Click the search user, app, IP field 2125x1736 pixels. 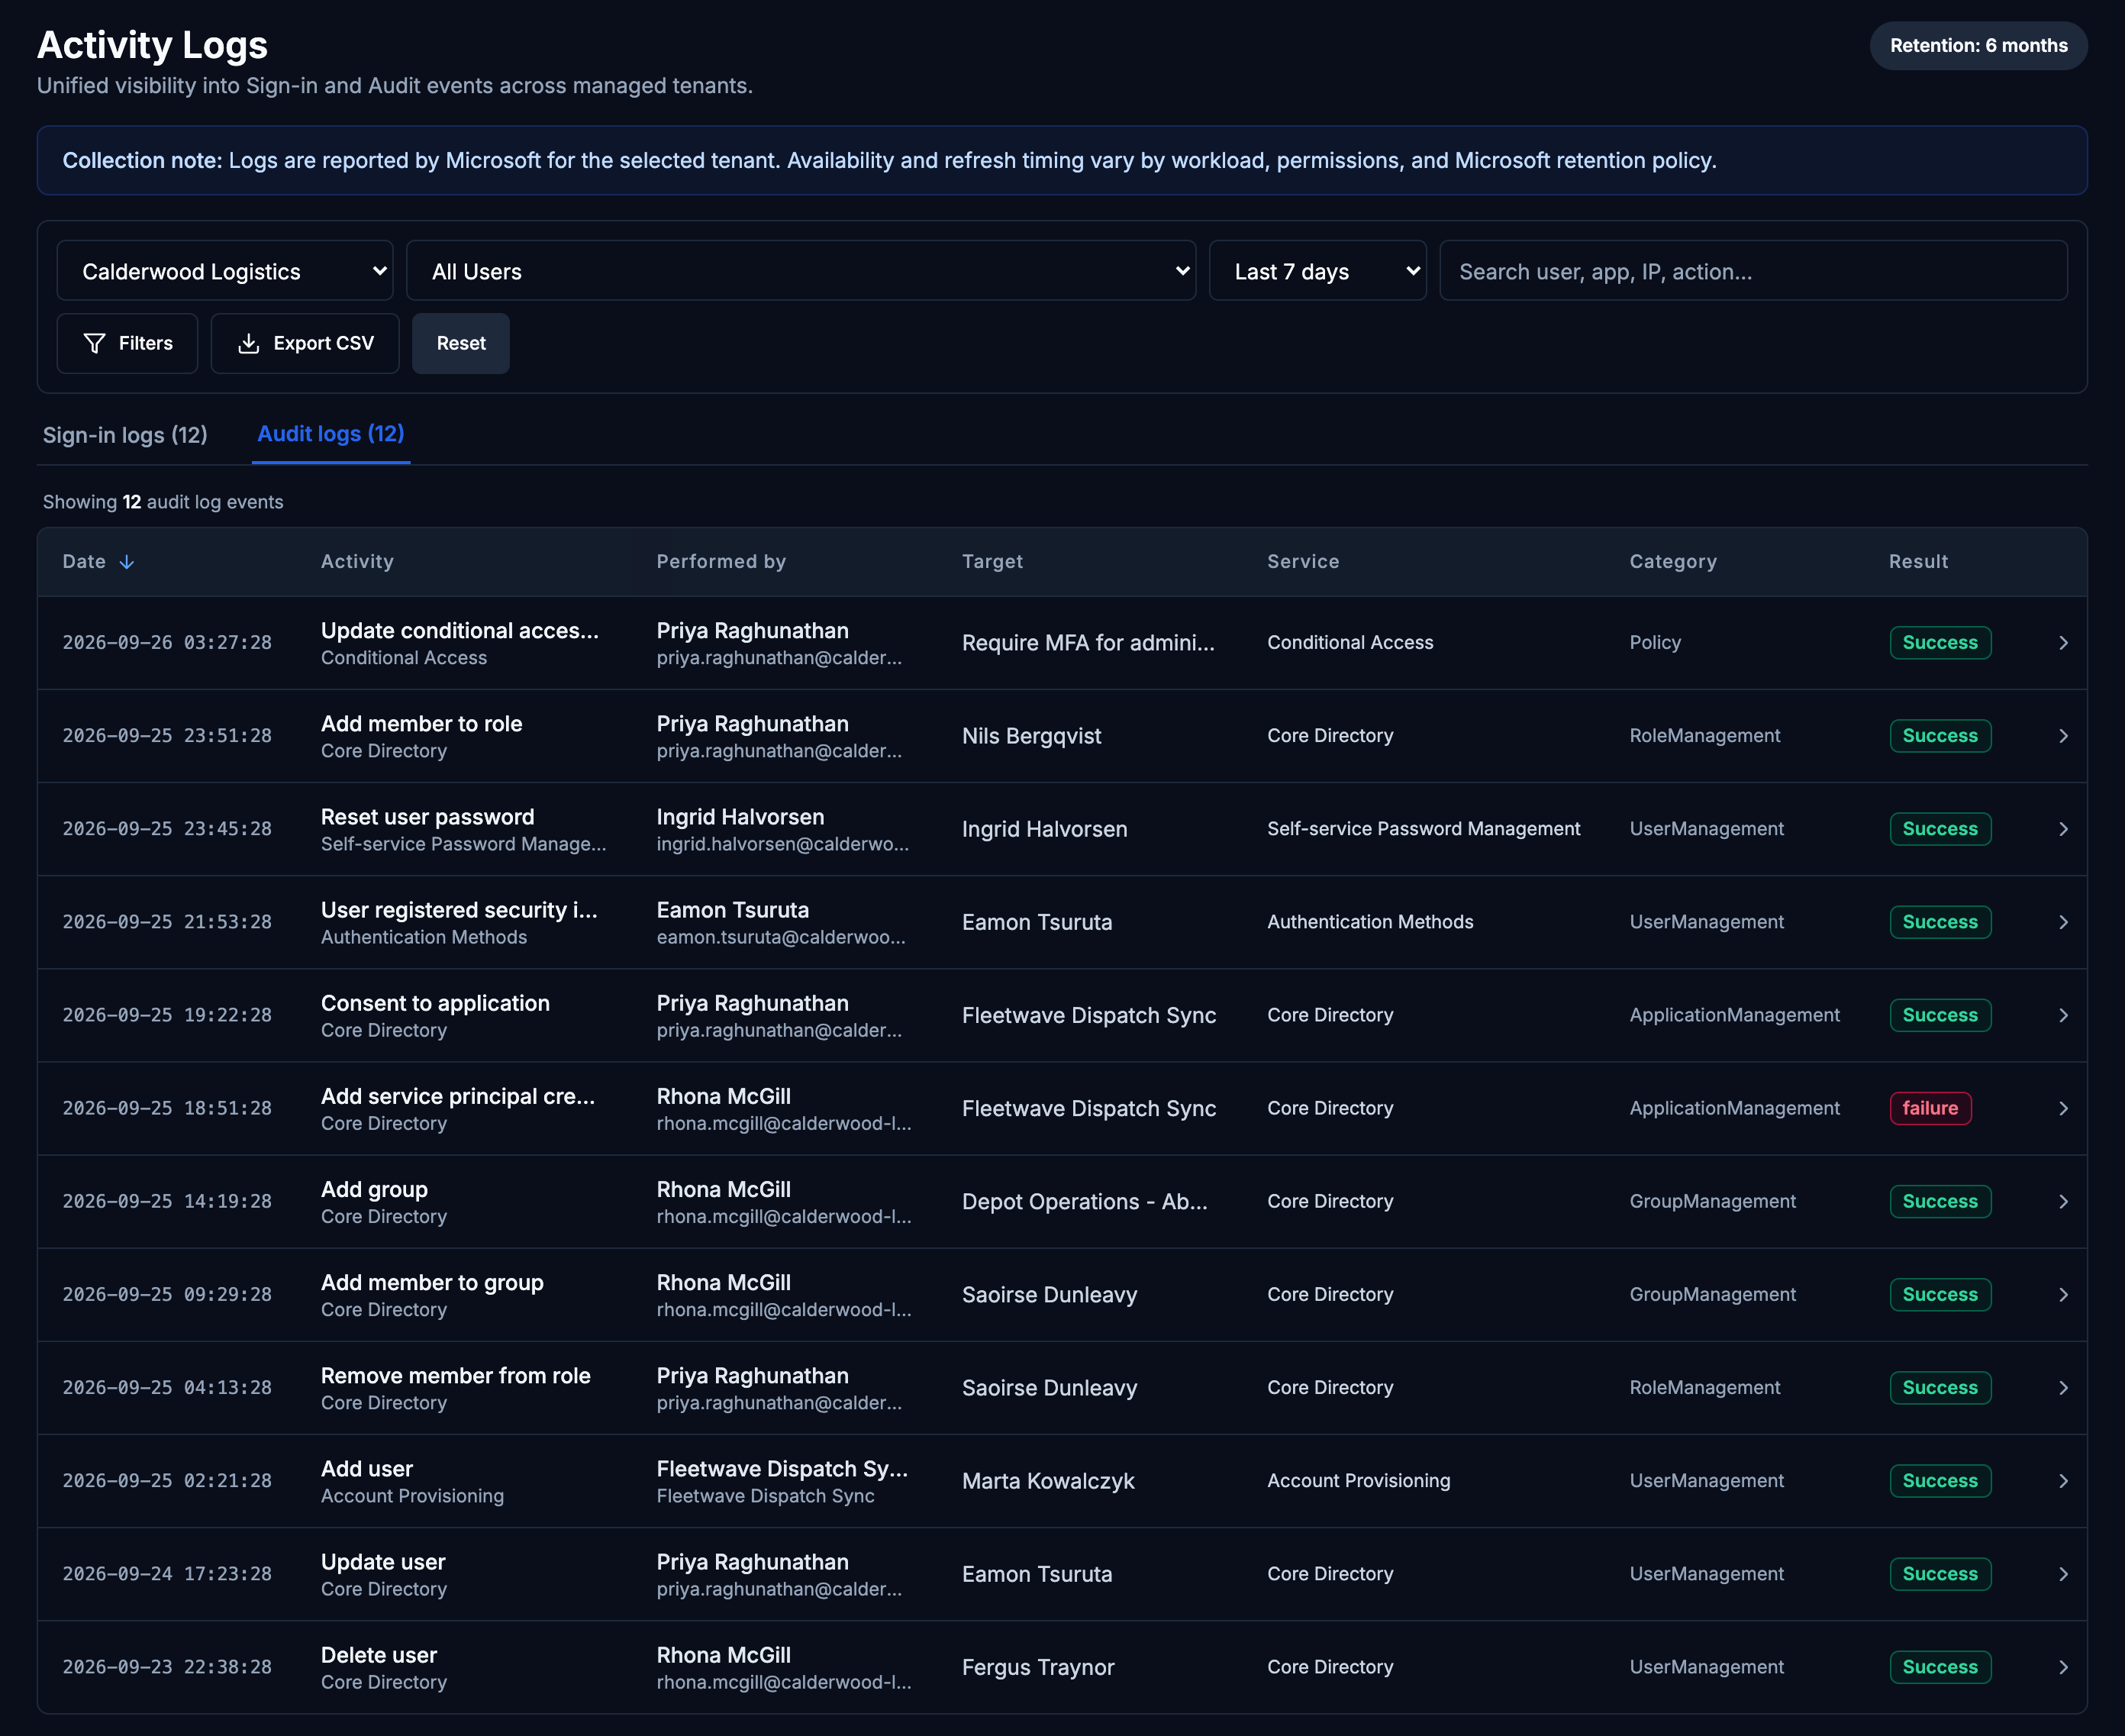(1753, 271)
